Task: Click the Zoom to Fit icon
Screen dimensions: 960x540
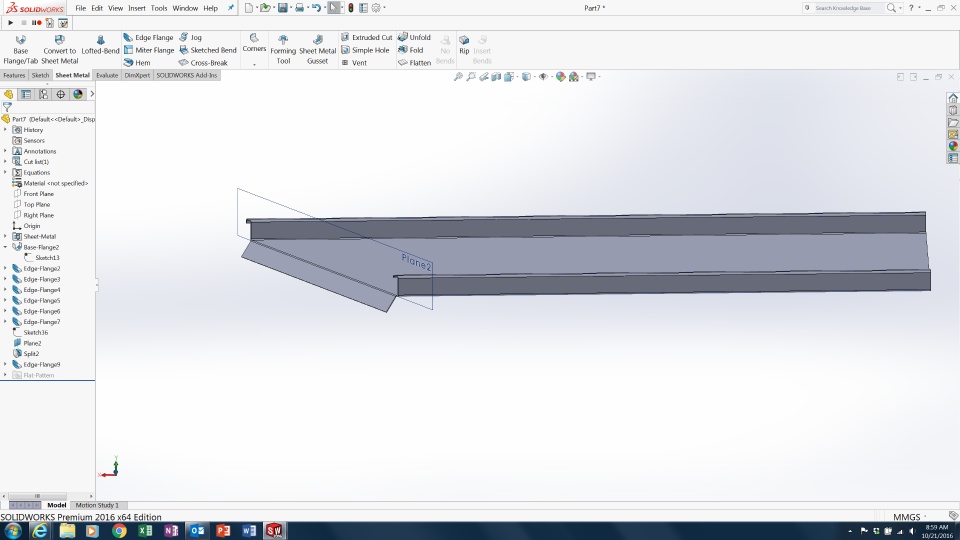Action: [x=458, y=77]
